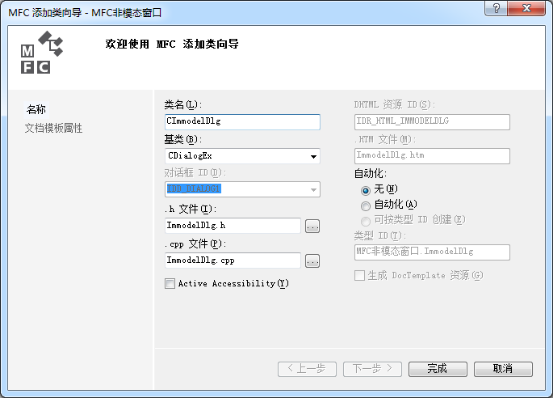Click the class name field CInmodelDlg
This screenshot has width=554, height=398.
pyautogui.click(x=242, y=122)
